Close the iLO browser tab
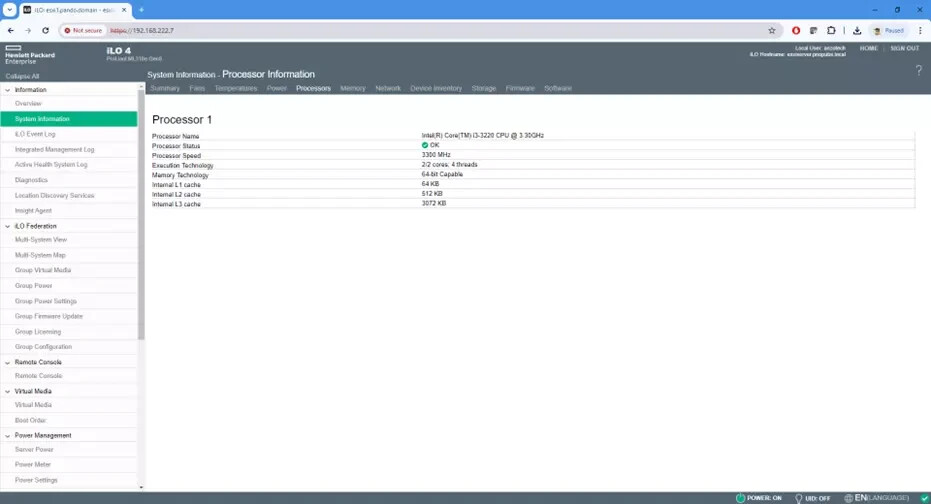This screenshot has height=504, width=931. tap(124, 10)
